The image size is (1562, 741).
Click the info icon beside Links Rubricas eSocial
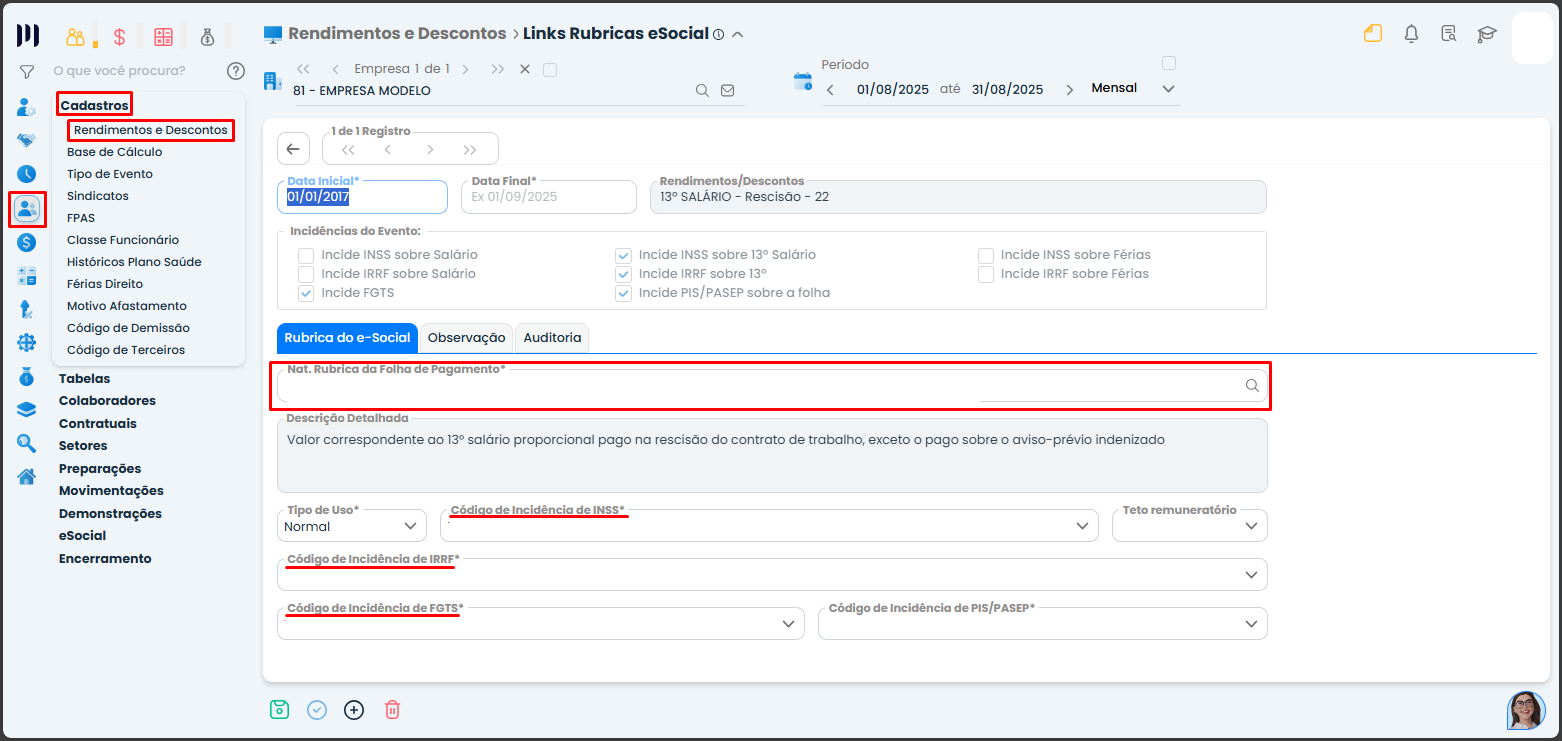point(718,34)
